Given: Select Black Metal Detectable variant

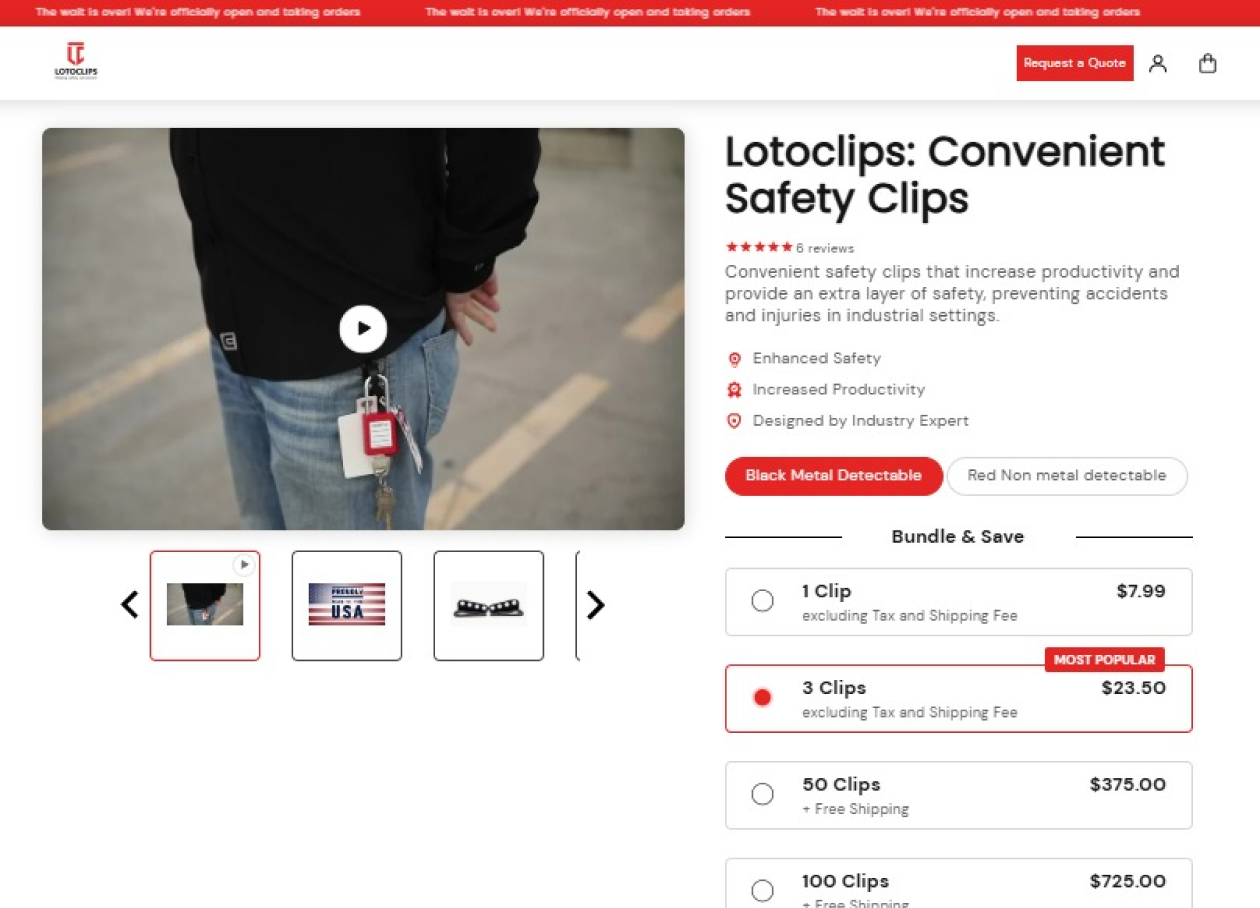Looking at the screenshot, I should [x=834, y=476].
